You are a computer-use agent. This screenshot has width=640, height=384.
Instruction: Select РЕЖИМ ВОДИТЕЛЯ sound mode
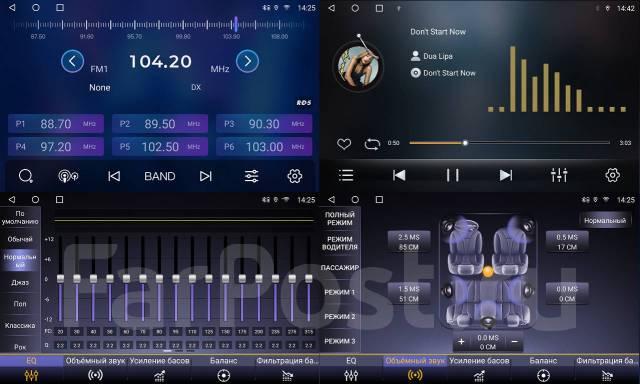[x=340, y=243]
